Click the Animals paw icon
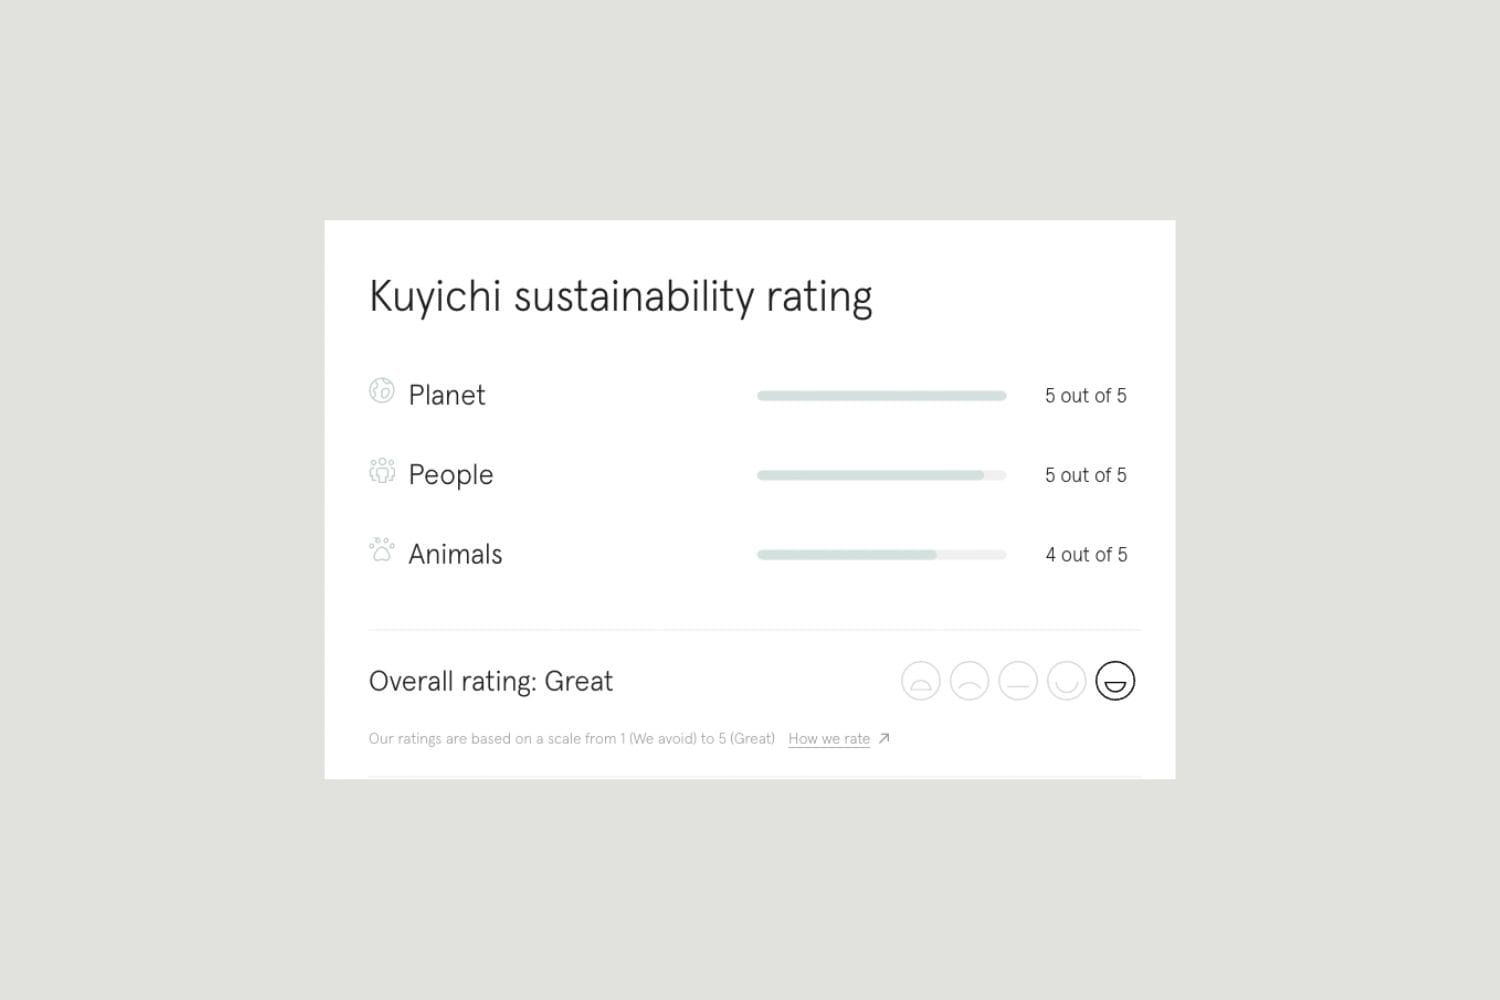This screenshot has width=1500, height=1000. click(x=382, y=550)
